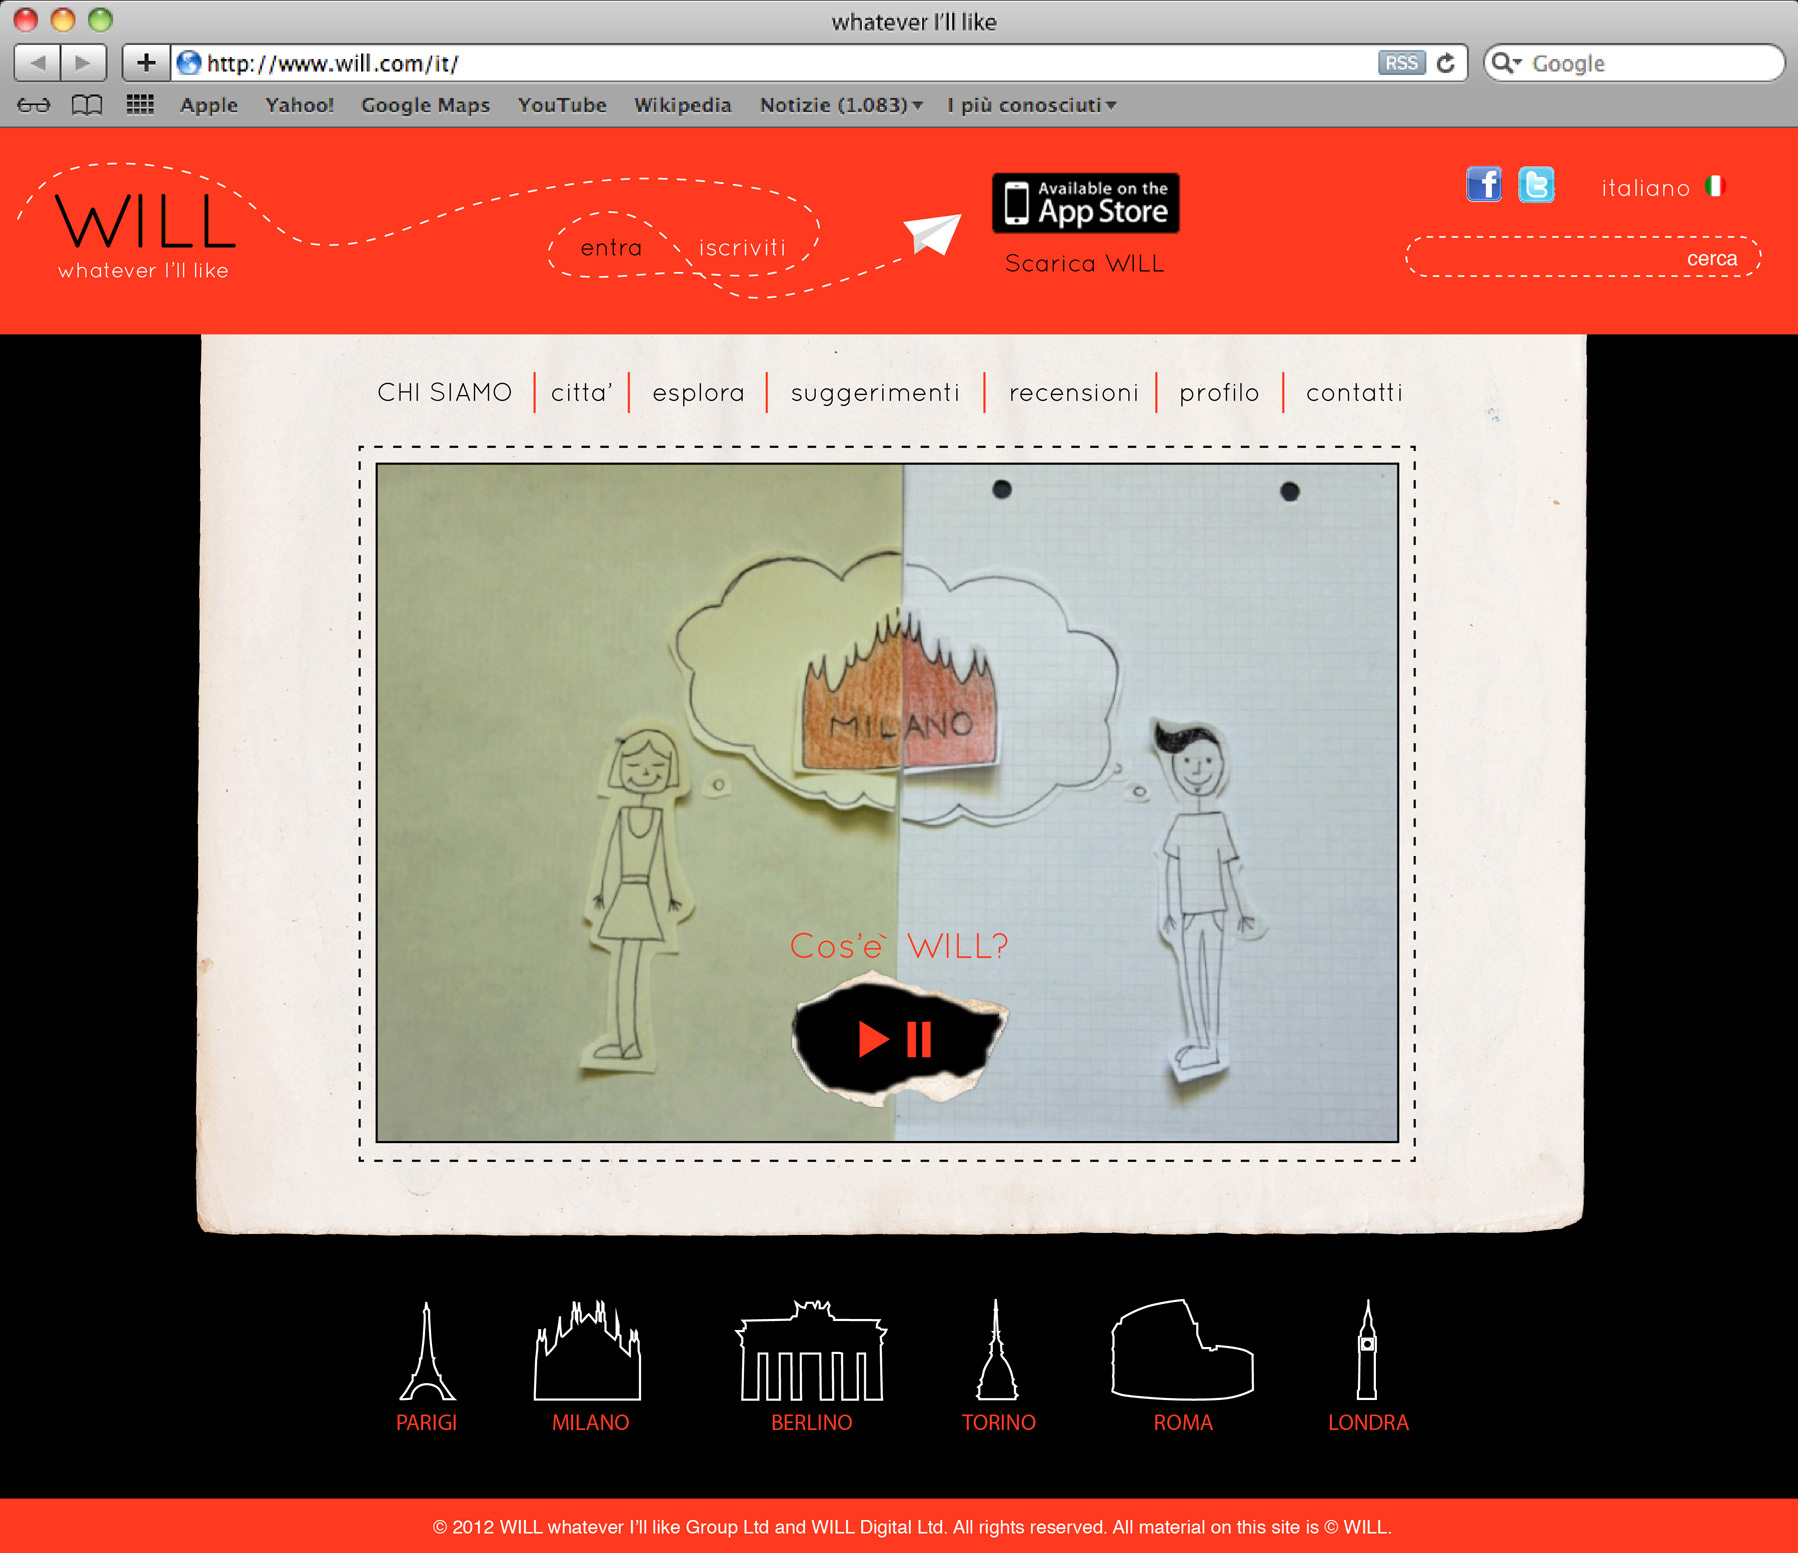The width and height of the screenshot is (1798, 1553).
Task: Click the video illustration thumbnail
Action: tap(887, 803)
